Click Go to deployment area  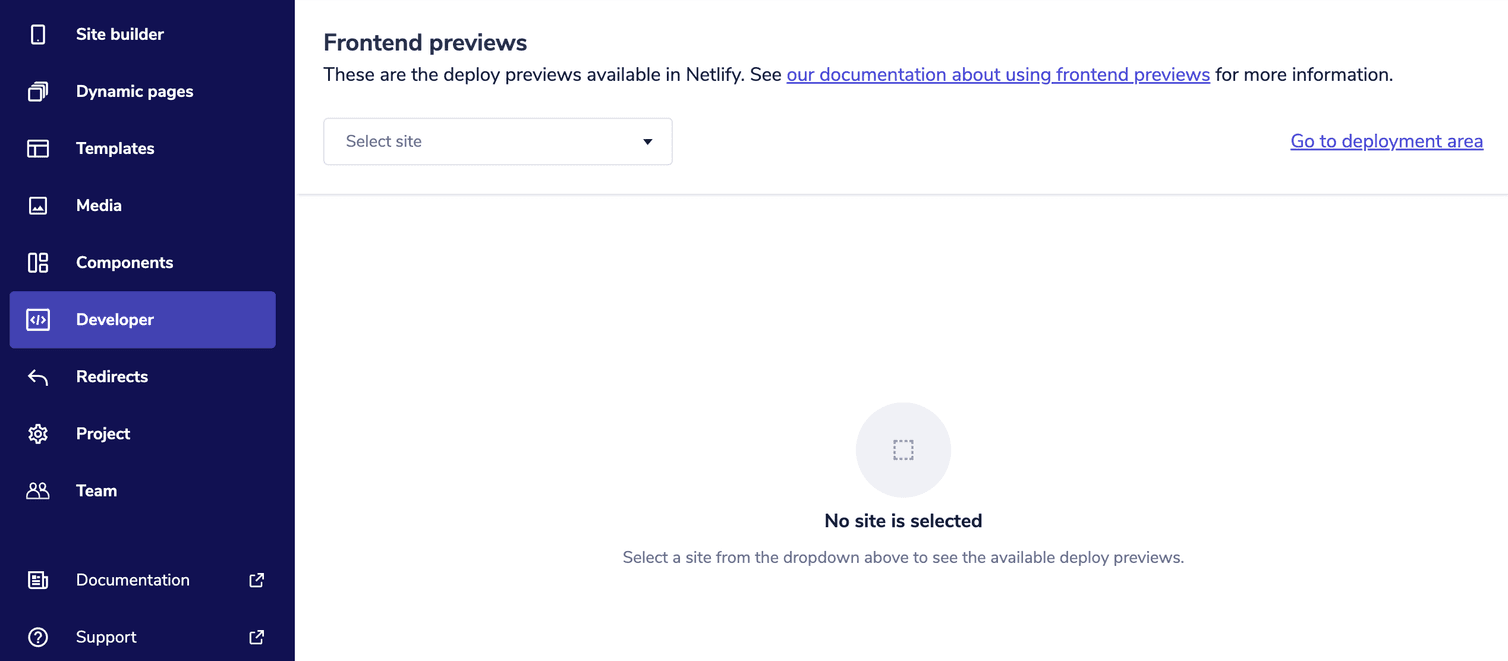1386,140
